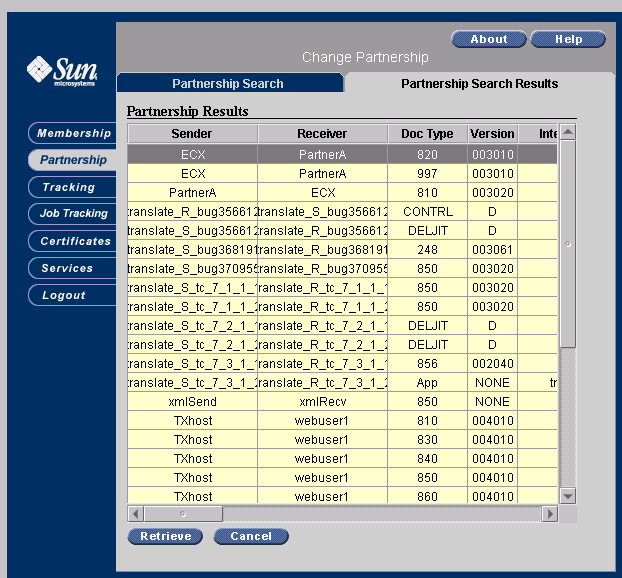This screenshot has width=622, height=578.
Task: Click sender translate_S_tc_7_2_1_1 cell
Action: click(192, 326)
